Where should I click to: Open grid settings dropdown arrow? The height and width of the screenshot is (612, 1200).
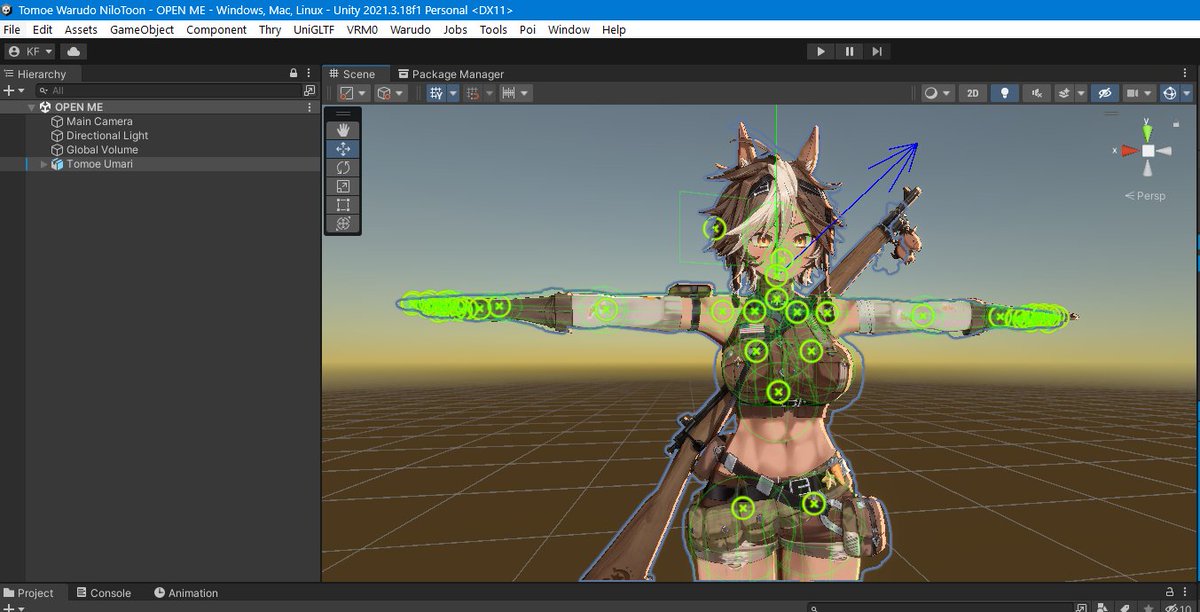pyautogui.click(x=453, y=93)
